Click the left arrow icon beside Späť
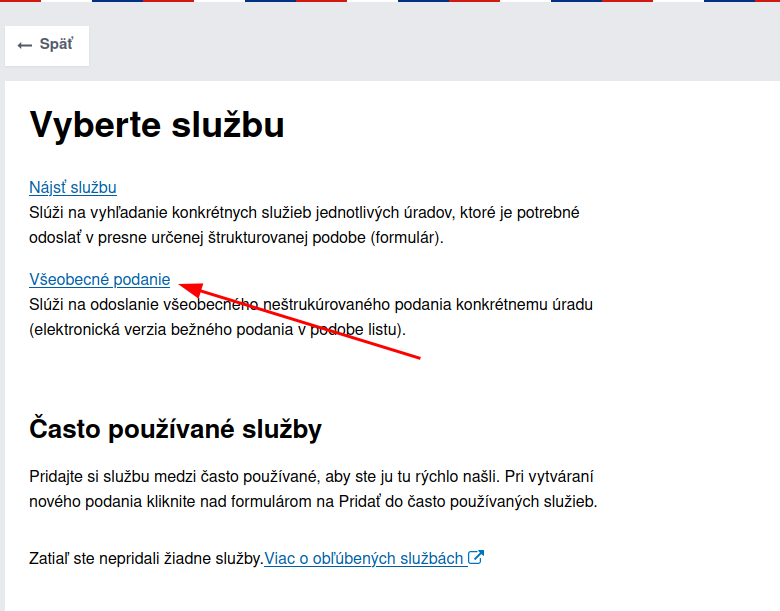The width and height of the screenshot is (780, 611). (25, 46)
